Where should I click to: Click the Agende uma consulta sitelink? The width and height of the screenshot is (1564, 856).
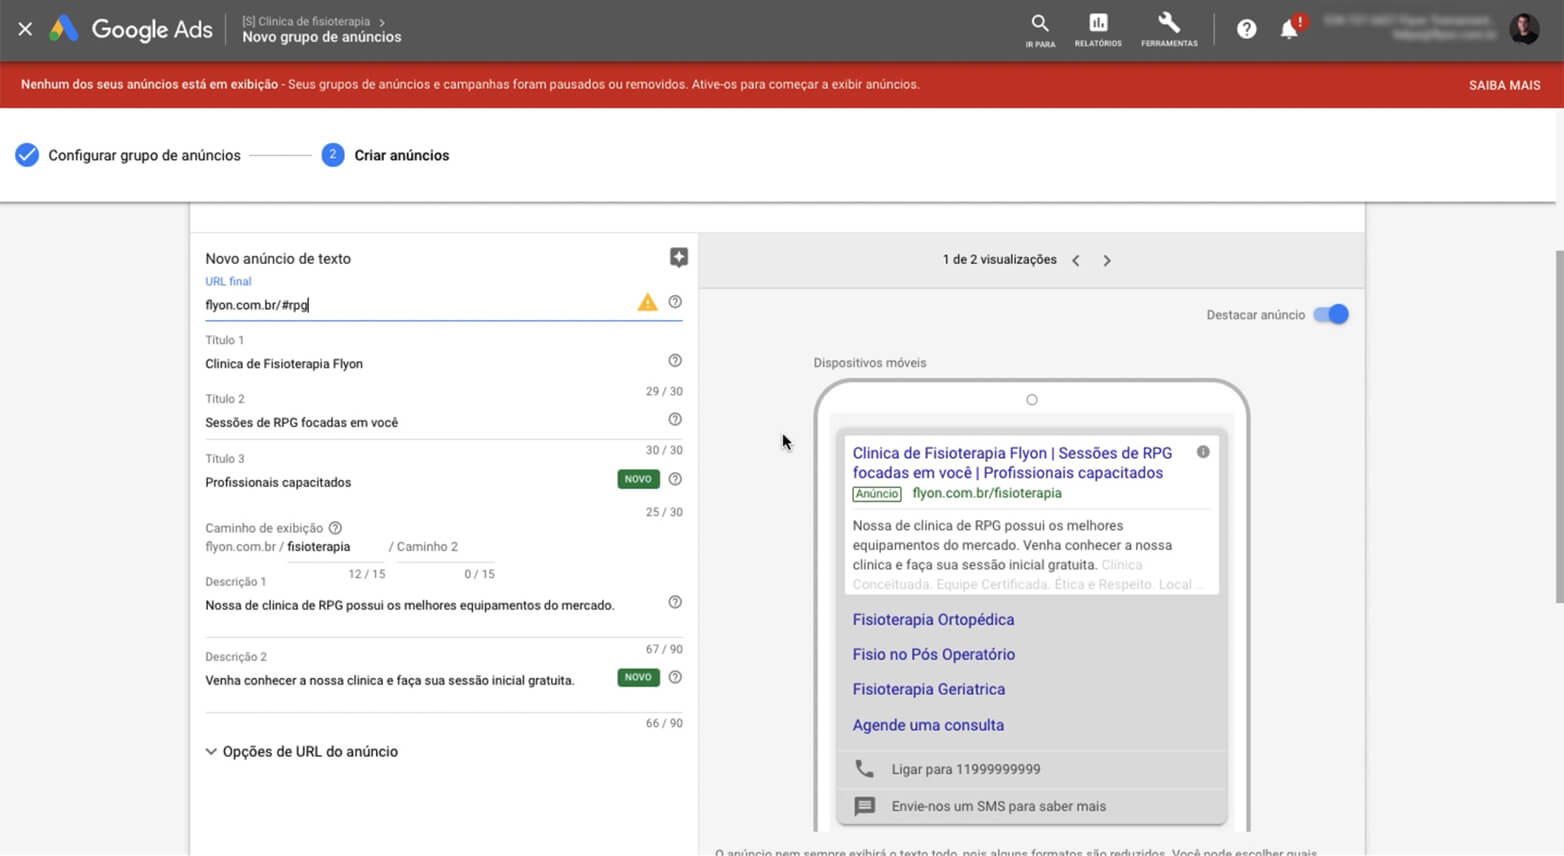click(x=928, y=725)
